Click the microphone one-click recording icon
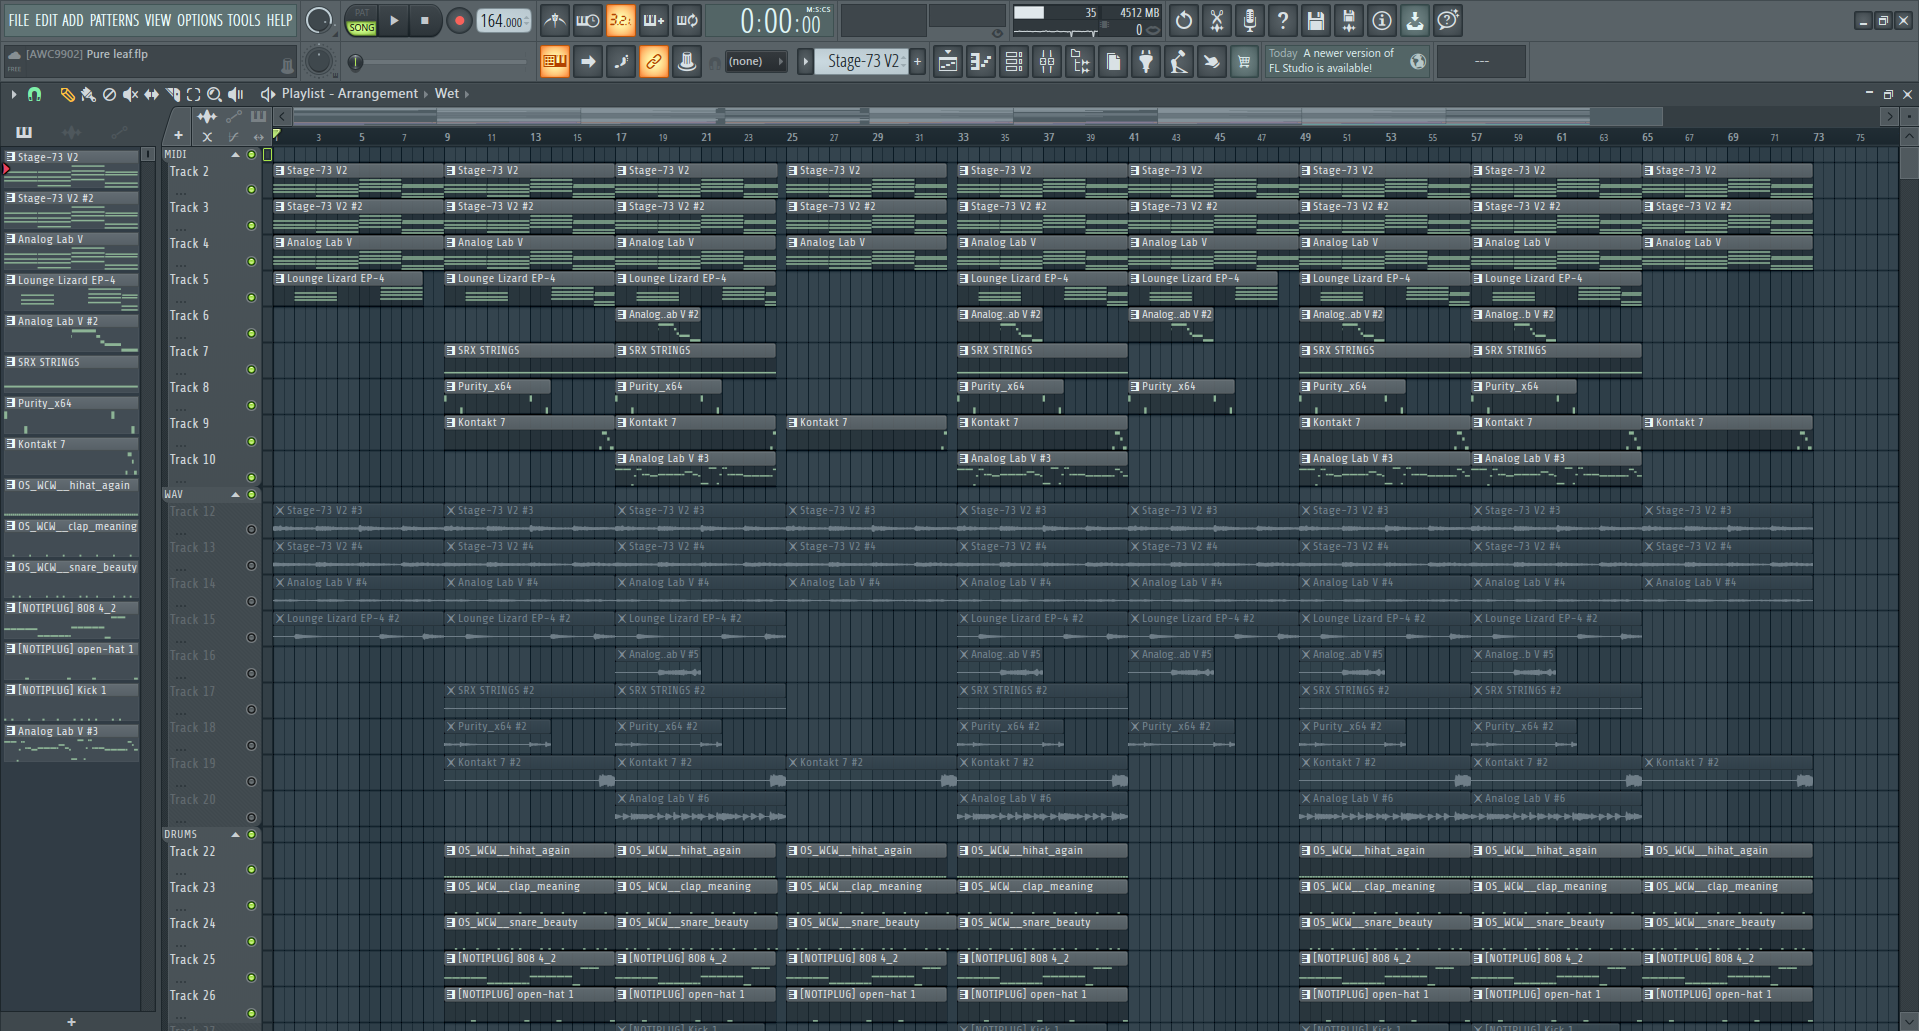 (1250, 20)
